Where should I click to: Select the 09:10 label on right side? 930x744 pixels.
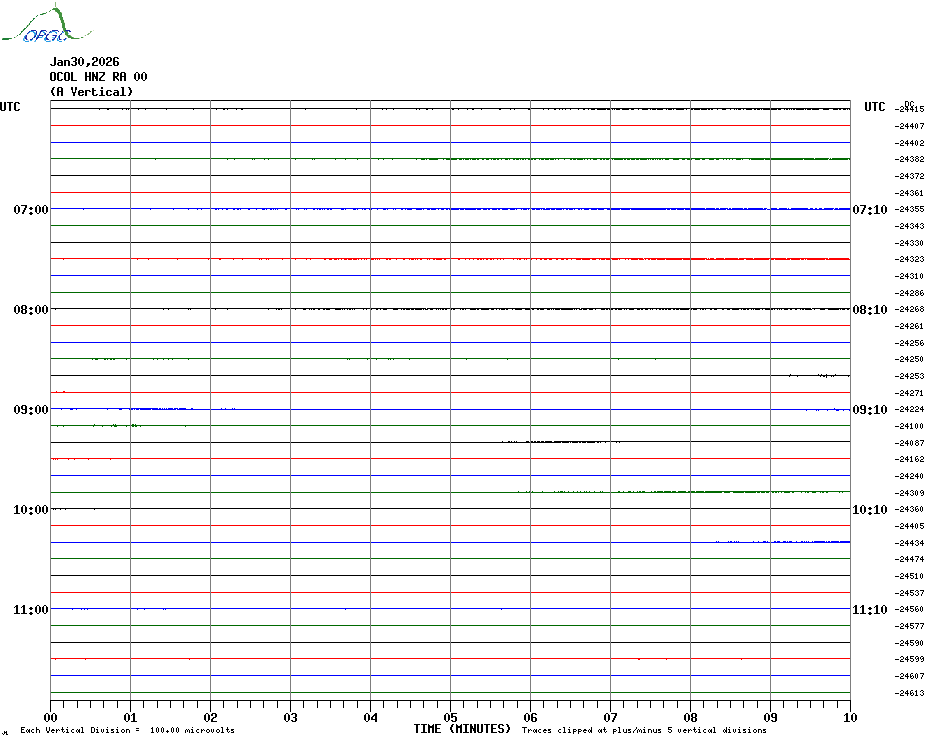click(x=869, y=410)
